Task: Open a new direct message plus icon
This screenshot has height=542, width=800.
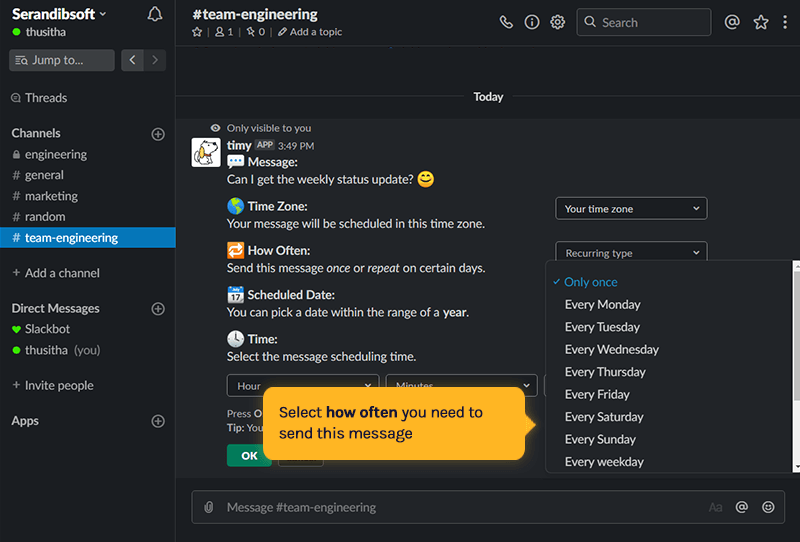Action: (158, 308)
